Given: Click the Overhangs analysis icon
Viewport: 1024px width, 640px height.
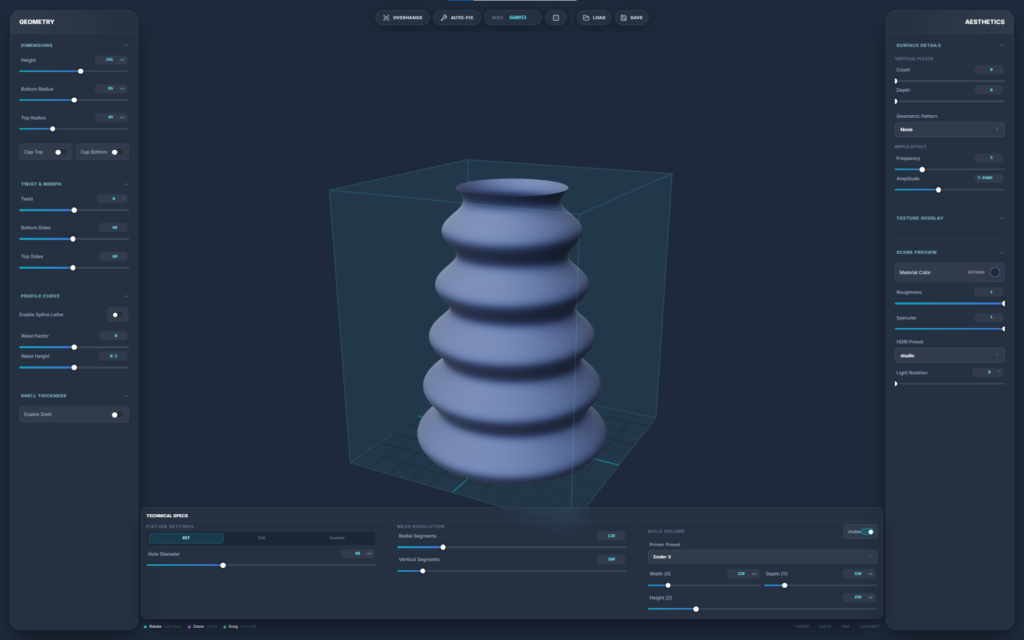Looking at the screenshot, I should click(x=386, y=18).
